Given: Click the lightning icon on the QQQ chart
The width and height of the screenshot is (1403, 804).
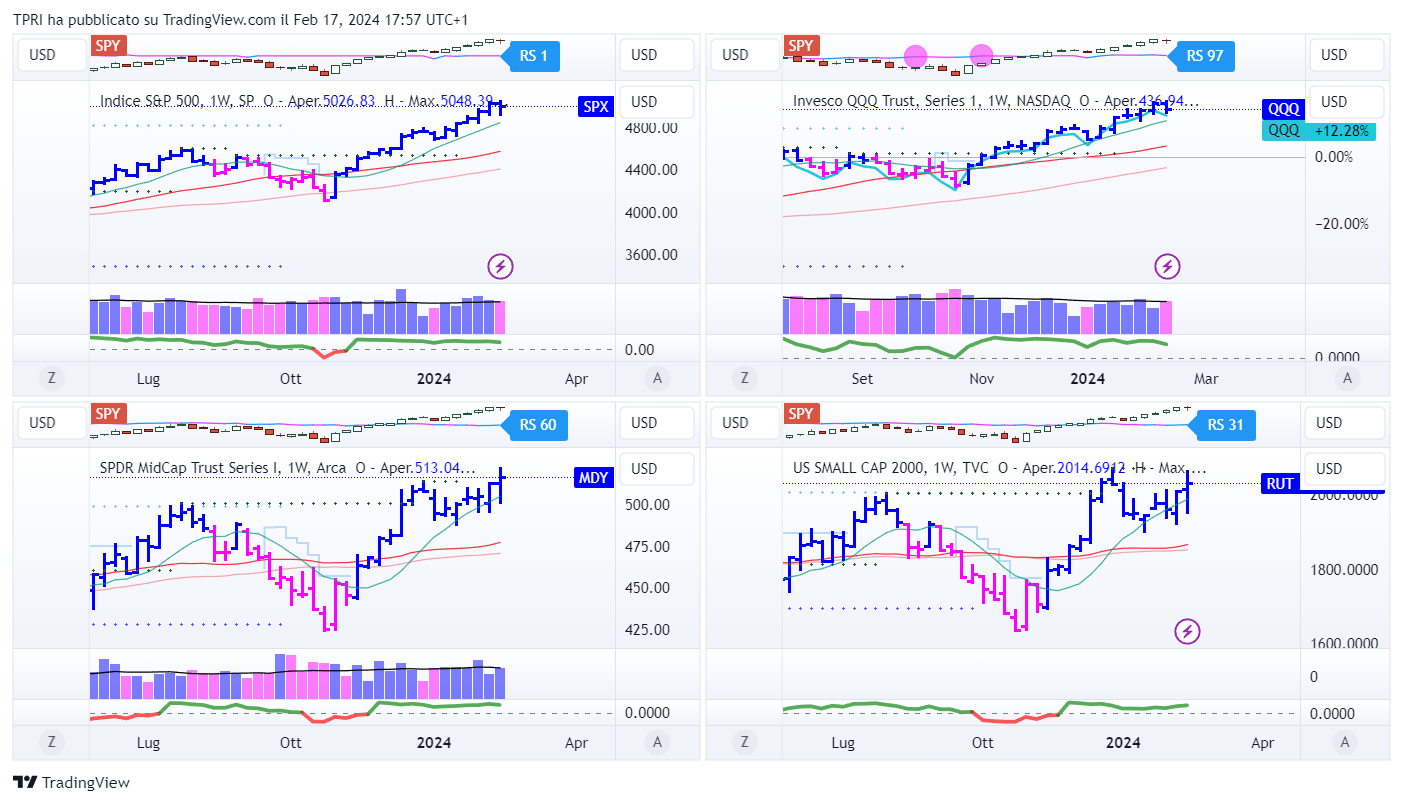Looking at the screenshot, I should (1167, 266).
